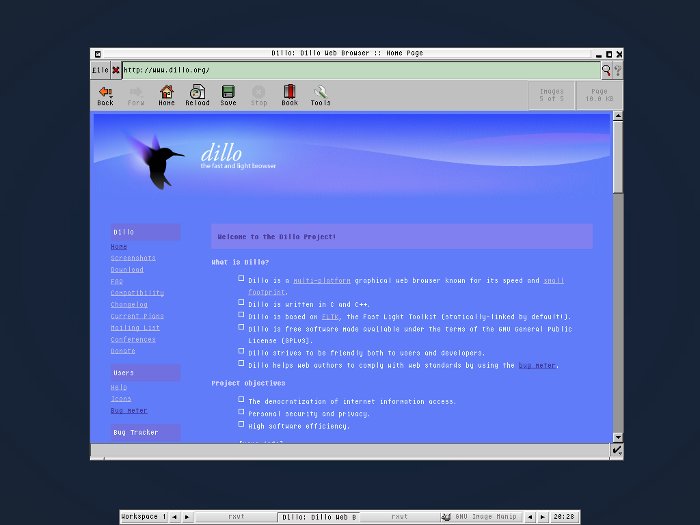700x525 pixels.
Task: Select the rxvt taskbar entry beside GNU Image Manip
Action: 400,517
